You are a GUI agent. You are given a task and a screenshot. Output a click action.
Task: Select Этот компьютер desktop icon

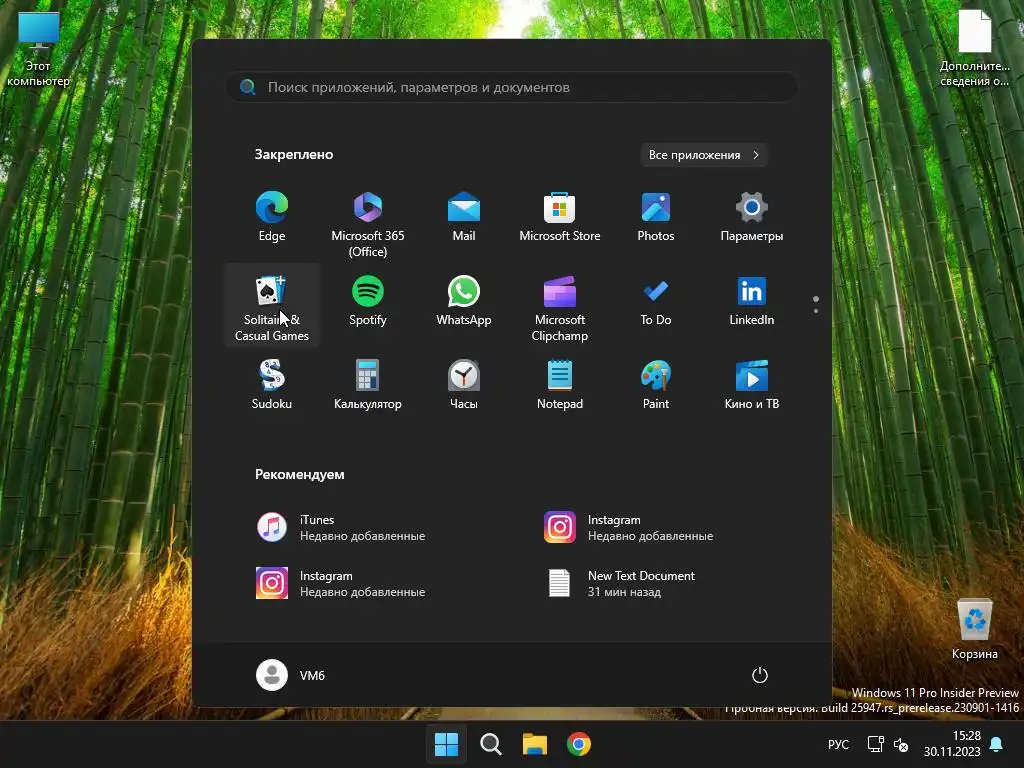click(39, 50)
